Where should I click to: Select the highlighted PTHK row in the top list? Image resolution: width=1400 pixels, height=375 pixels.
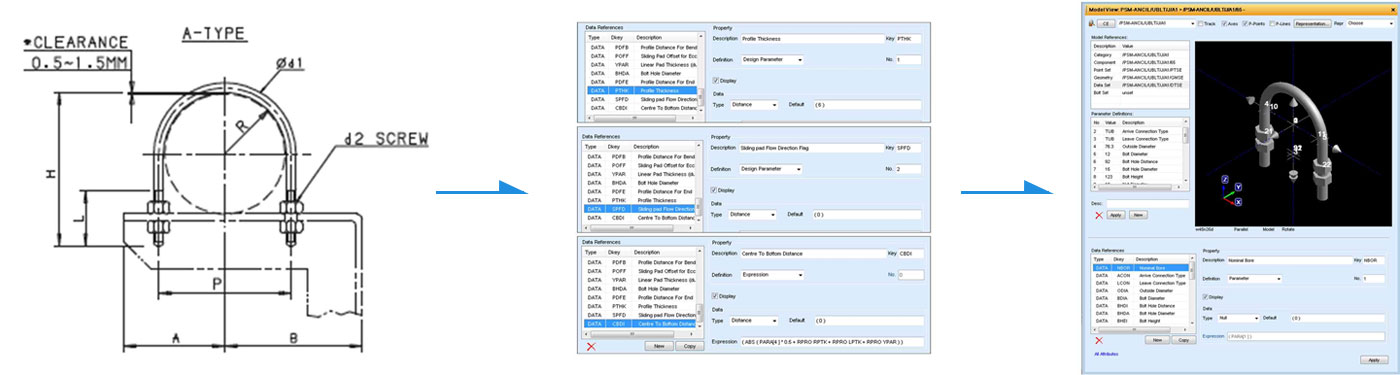642,90
